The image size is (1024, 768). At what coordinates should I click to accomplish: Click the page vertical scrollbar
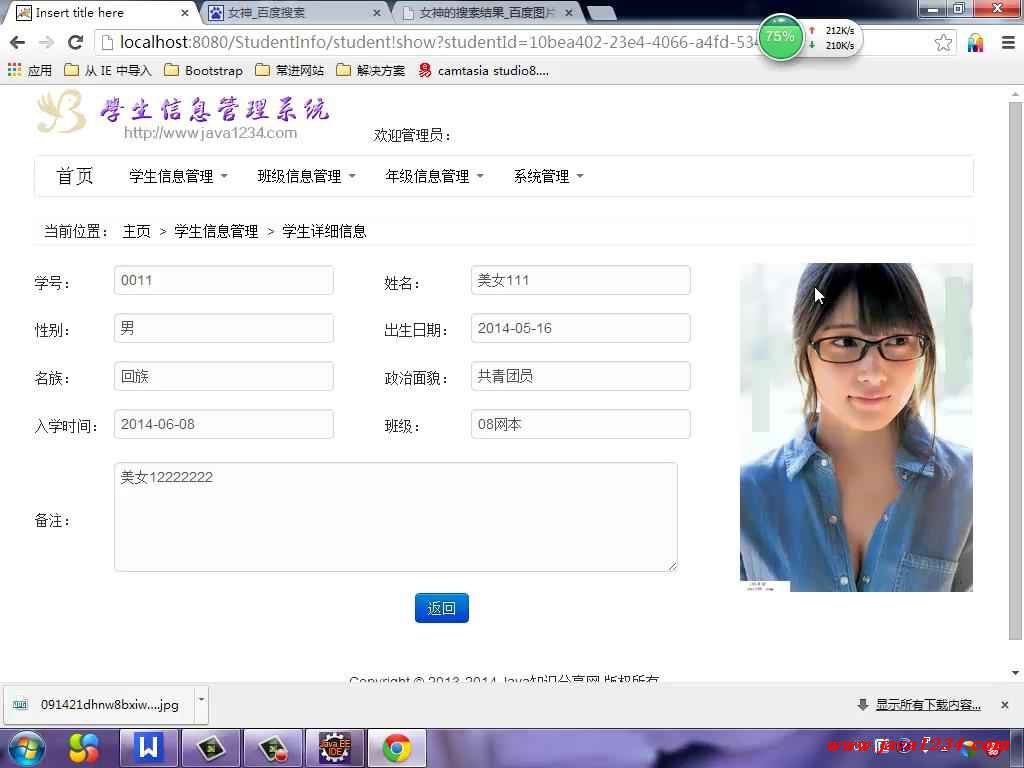[x=1015, y=372]
